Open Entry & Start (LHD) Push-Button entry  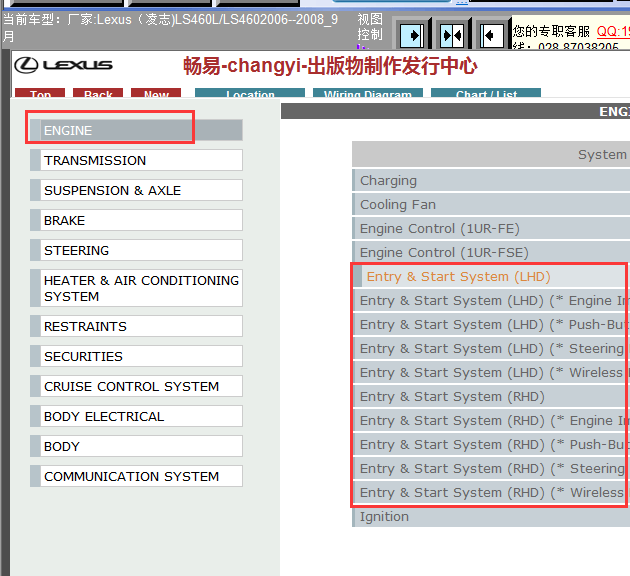(x=491, y=325)
